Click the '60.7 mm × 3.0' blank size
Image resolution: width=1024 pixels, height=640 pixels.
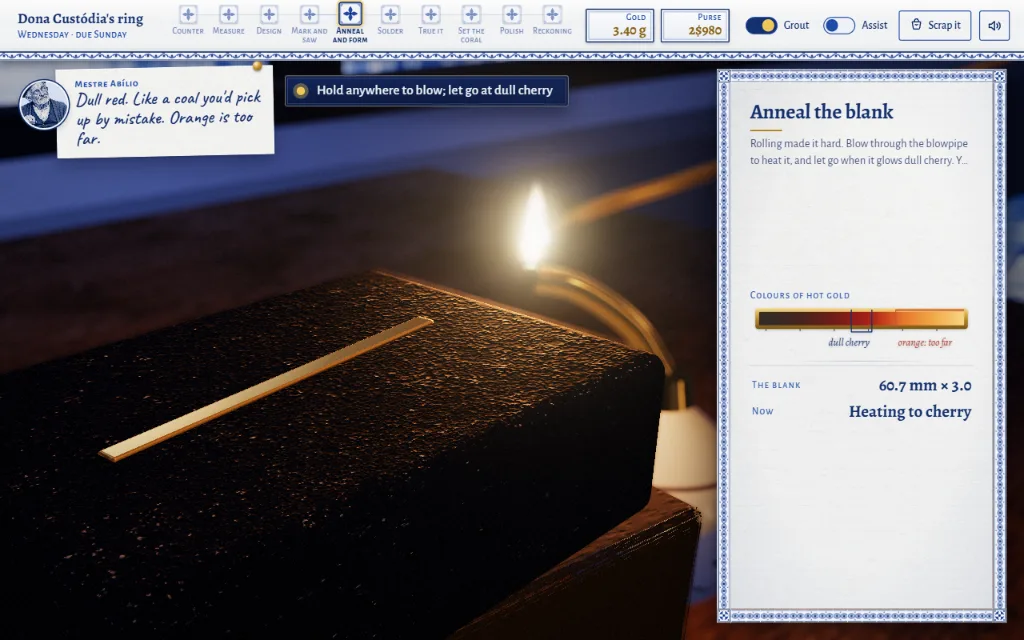(925, 385)
